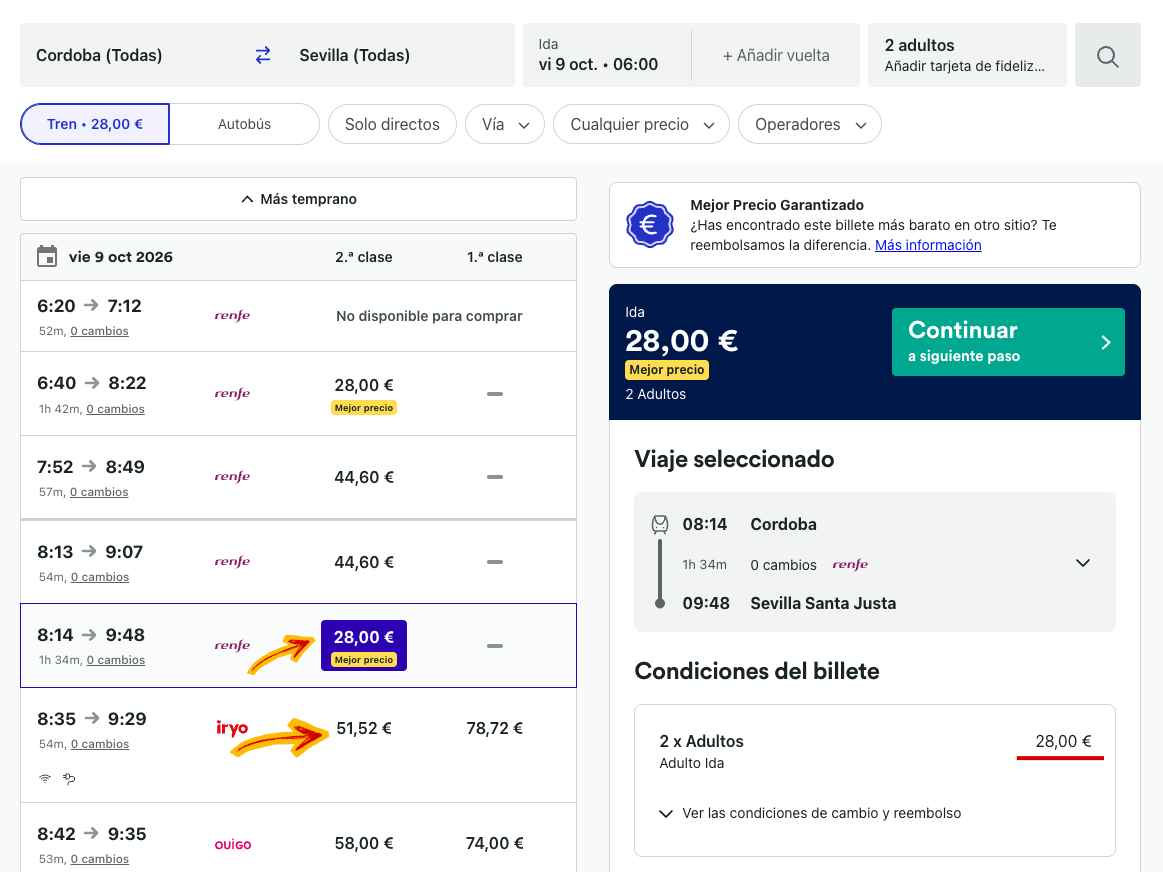Expand earlier trains with Más temprano

(298, 199)
